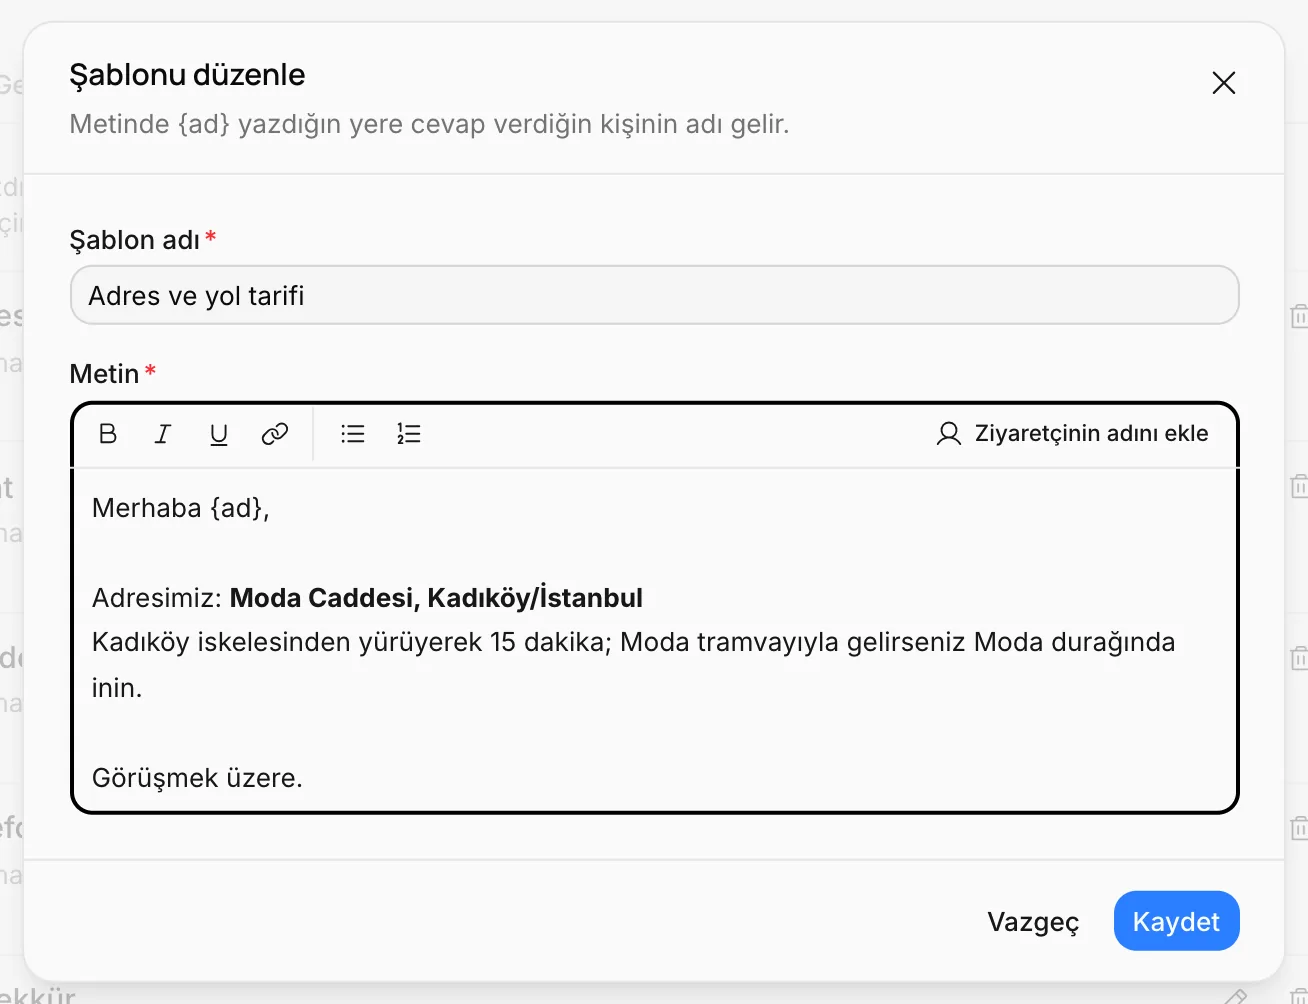
Task: Click the Şablon adı input field
Action: tap(655, 295)
